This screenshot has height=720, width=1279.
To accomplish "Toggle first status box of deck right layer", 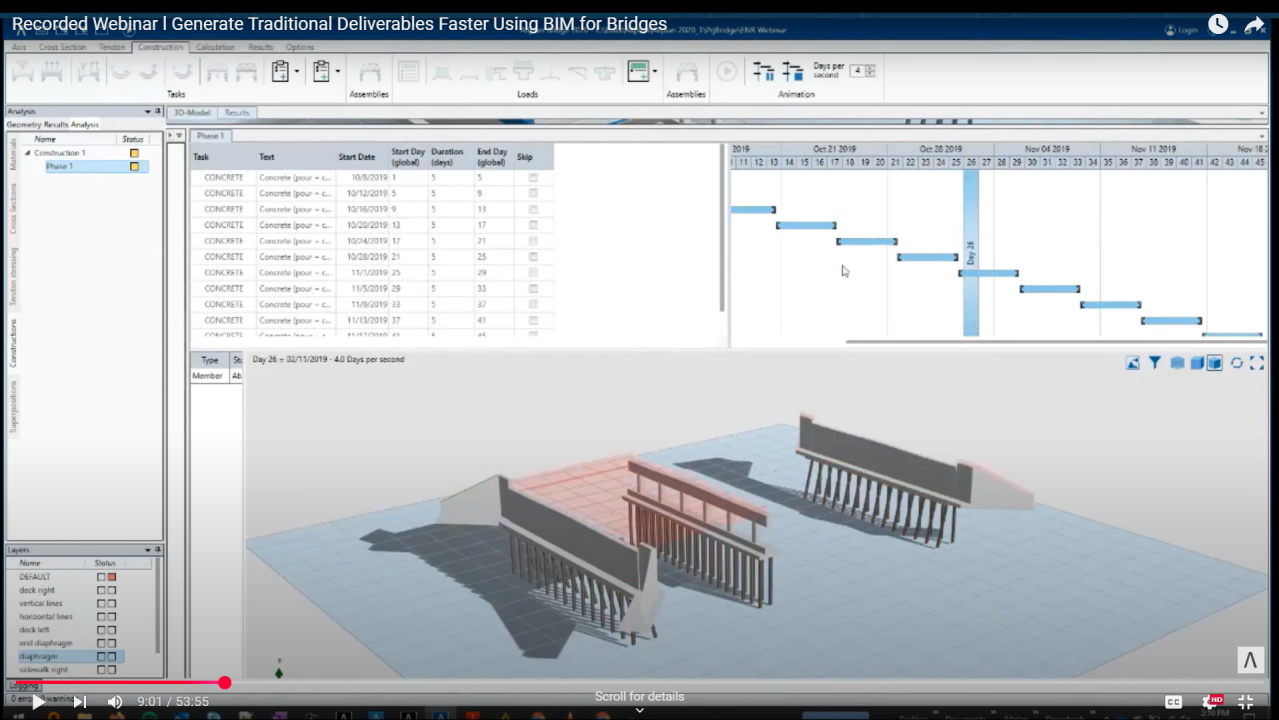I will pyautogui.click(x=101, y=590).
